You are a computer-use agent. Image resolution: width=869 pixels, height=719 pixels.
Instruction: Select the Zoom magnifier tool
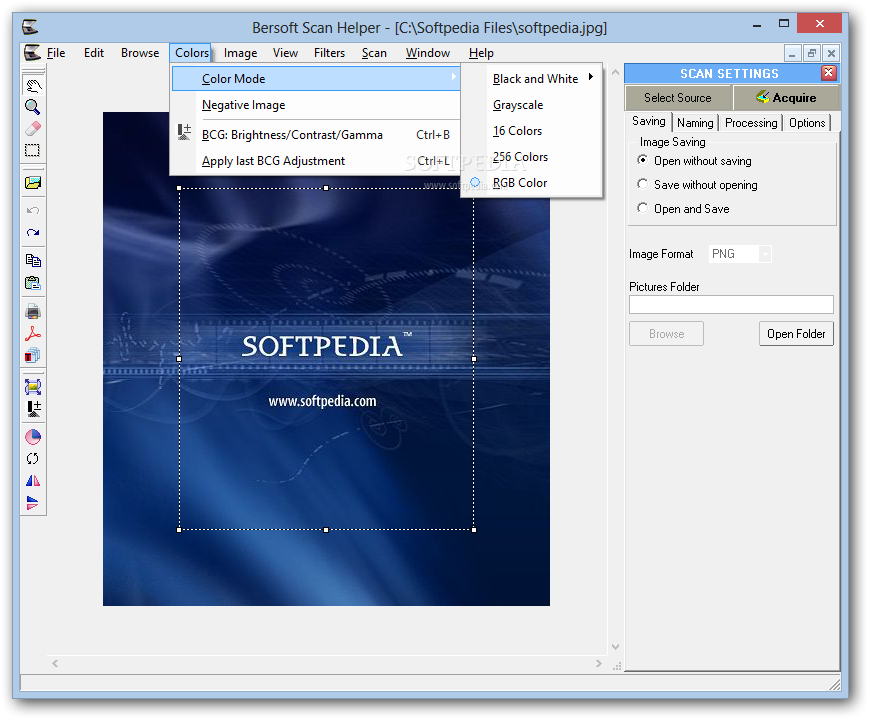33,106
